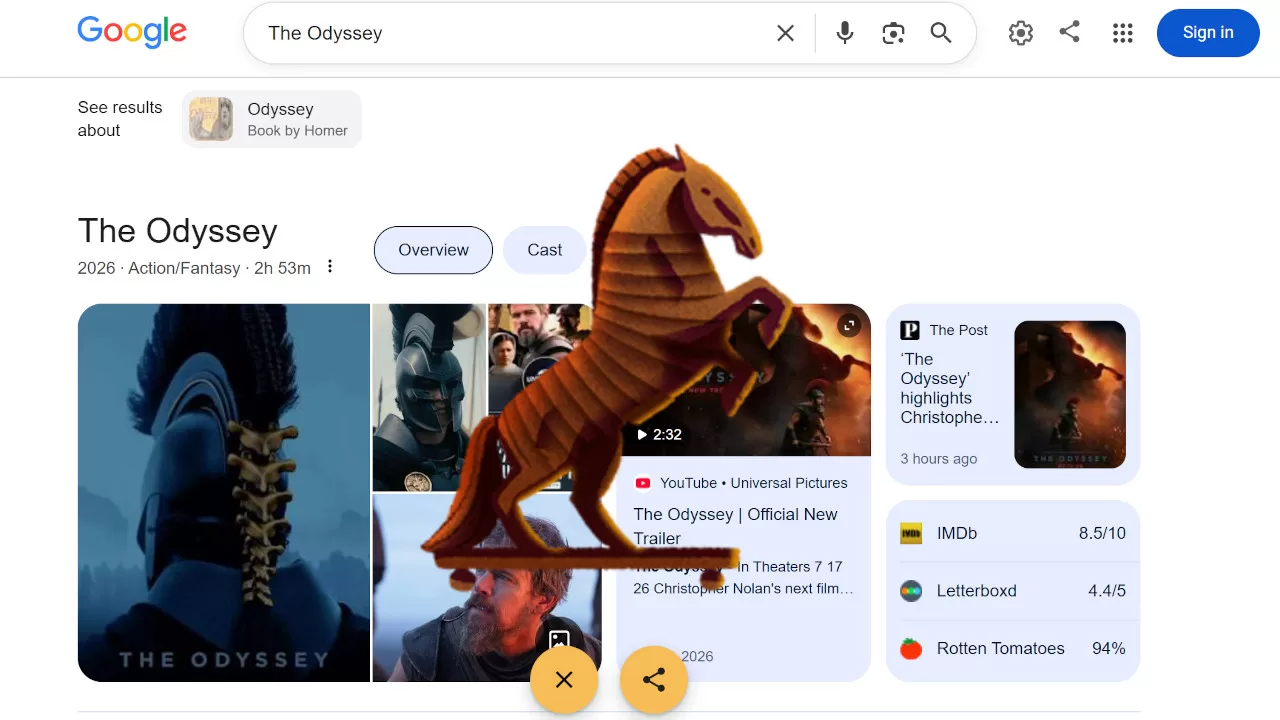Screen dimensions: 1280x720
Task: Click the images gallery icon on photos
Action: 559,639
